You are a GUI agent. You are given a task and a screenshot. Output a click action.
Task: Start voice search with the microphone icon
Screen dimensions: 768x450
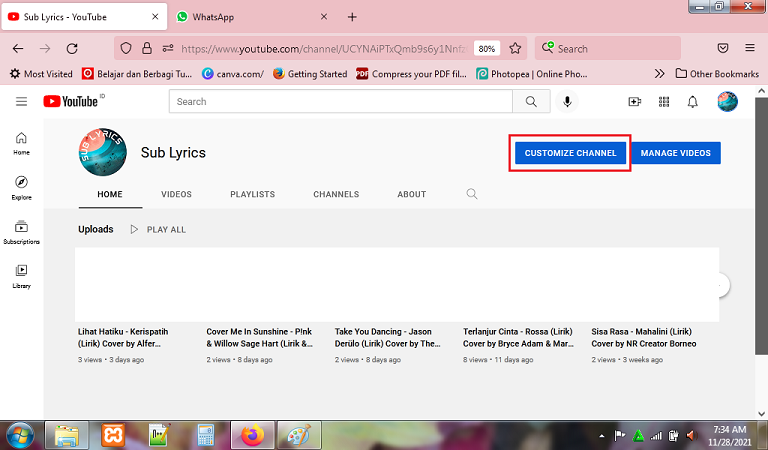567,101
